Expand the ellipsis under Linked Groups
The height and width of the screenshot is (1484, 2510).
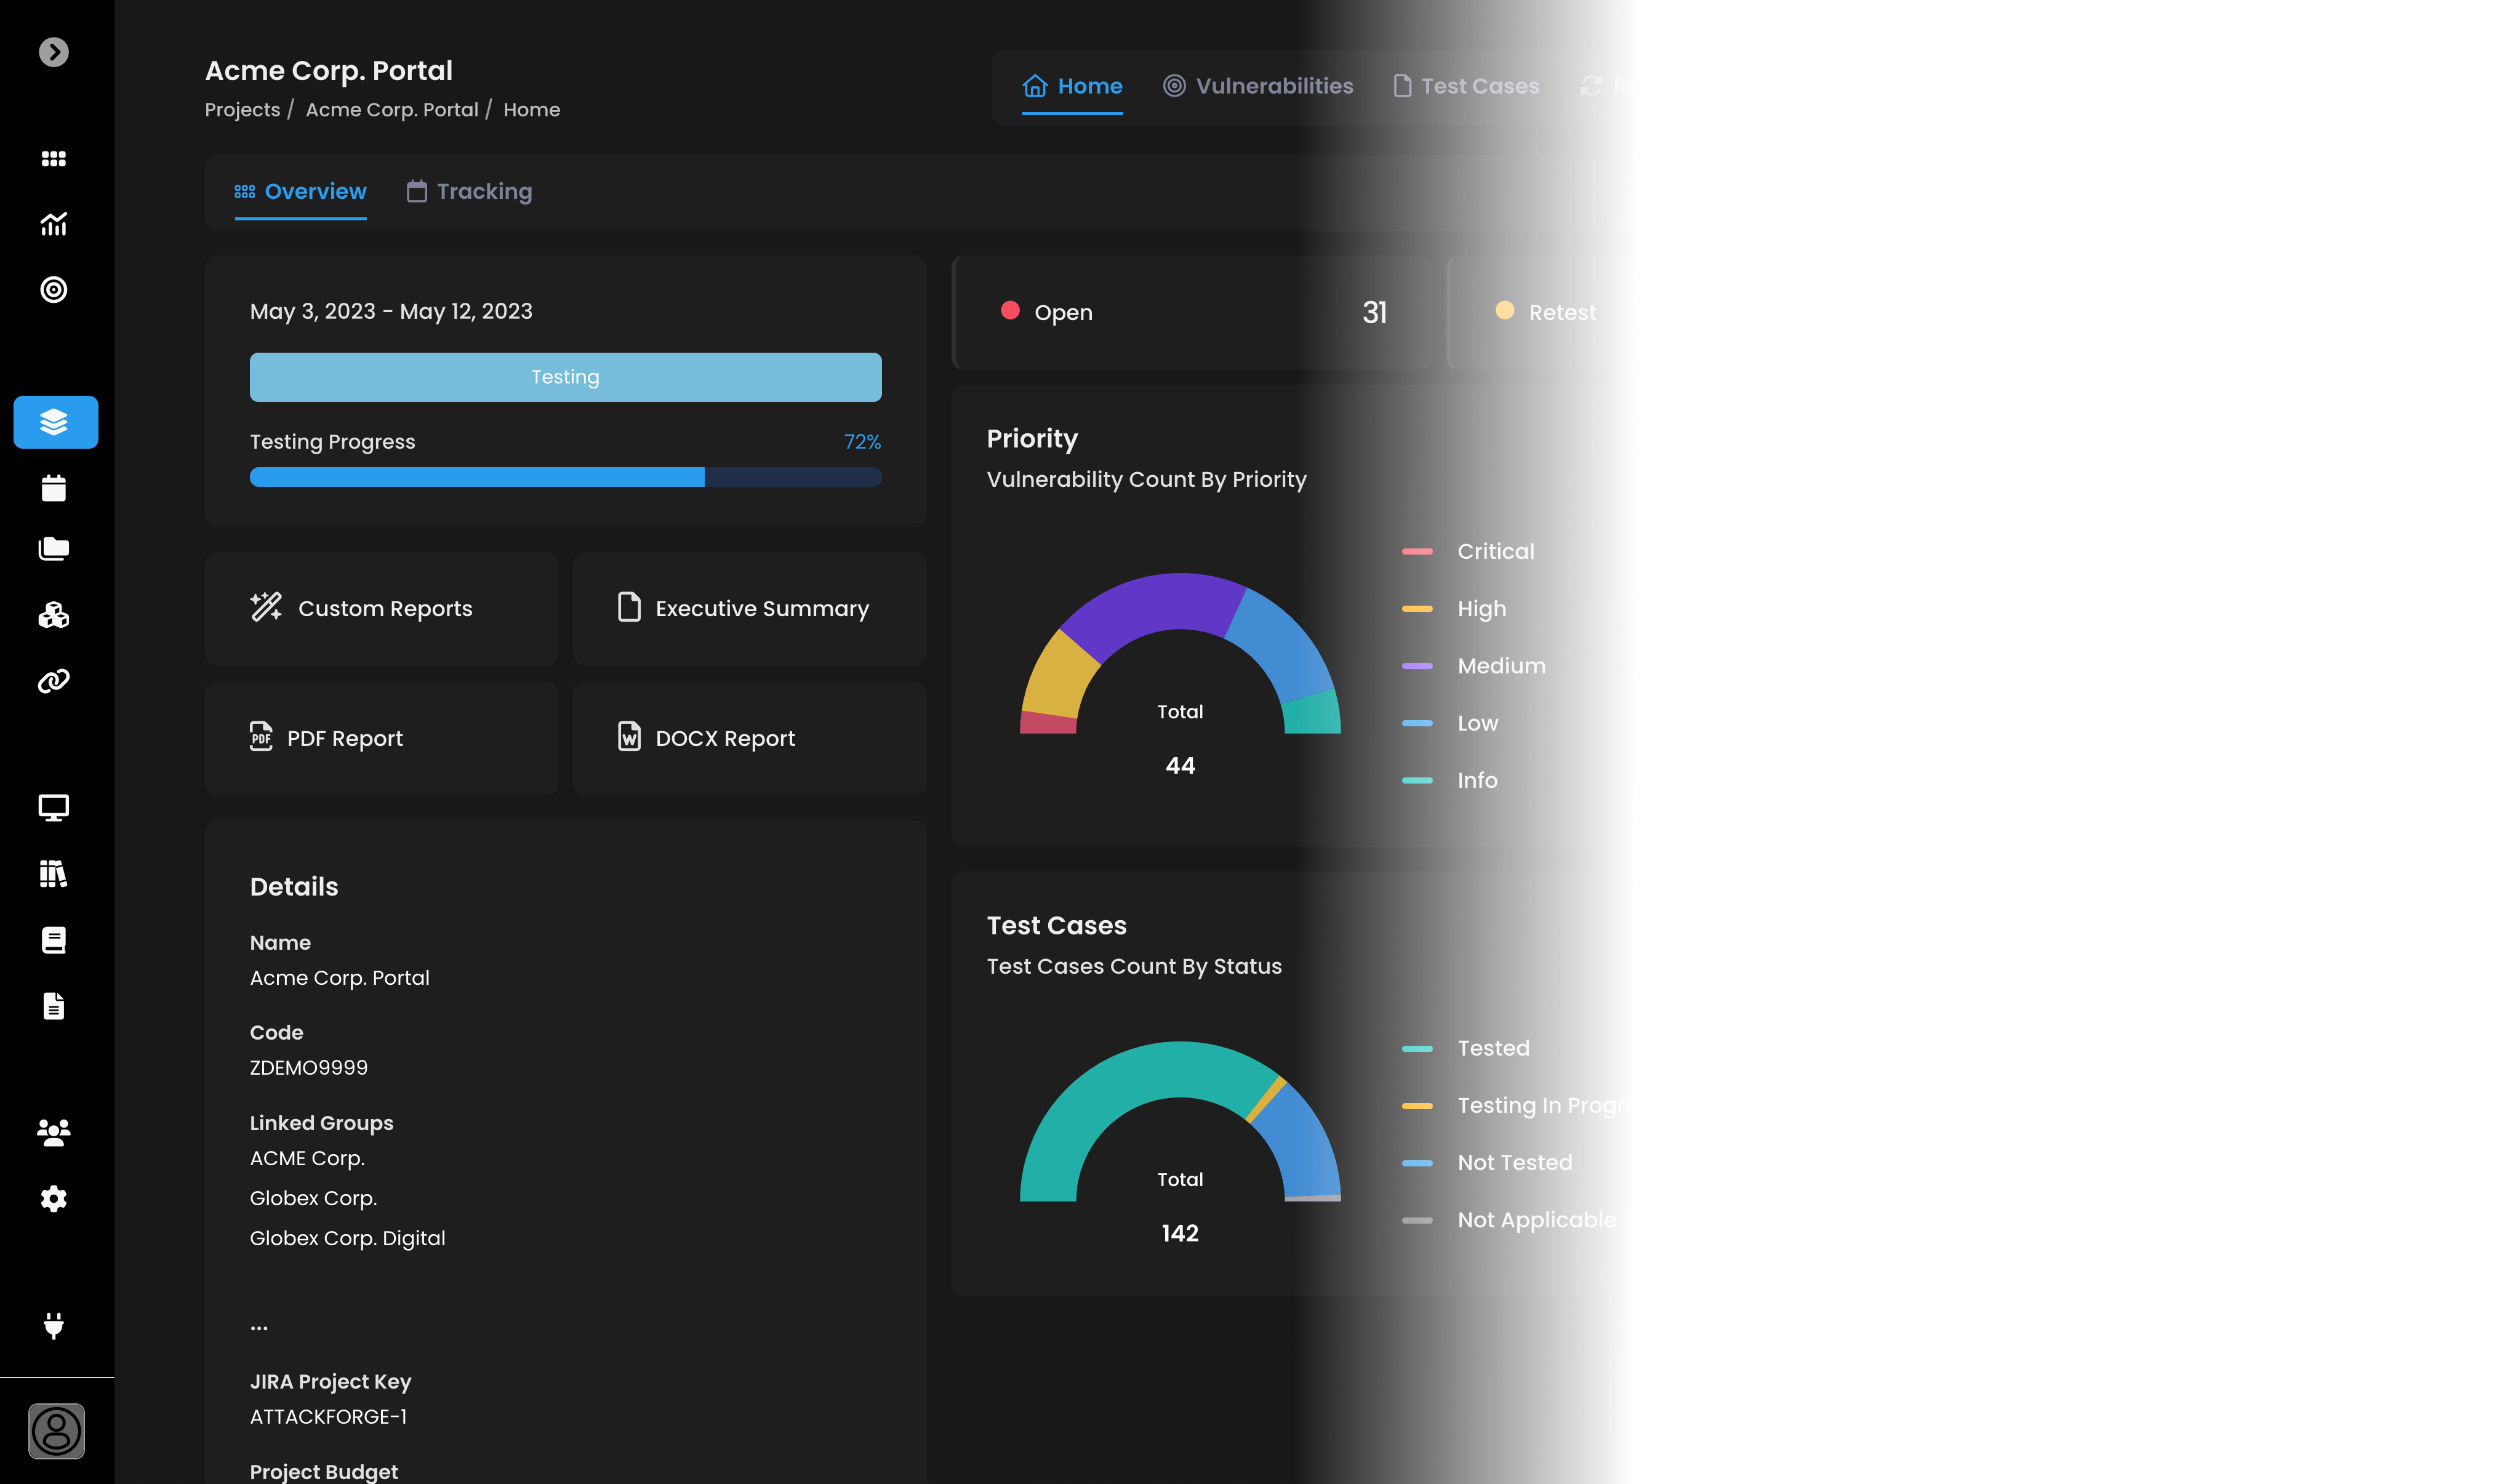(x=259, y=1328)
